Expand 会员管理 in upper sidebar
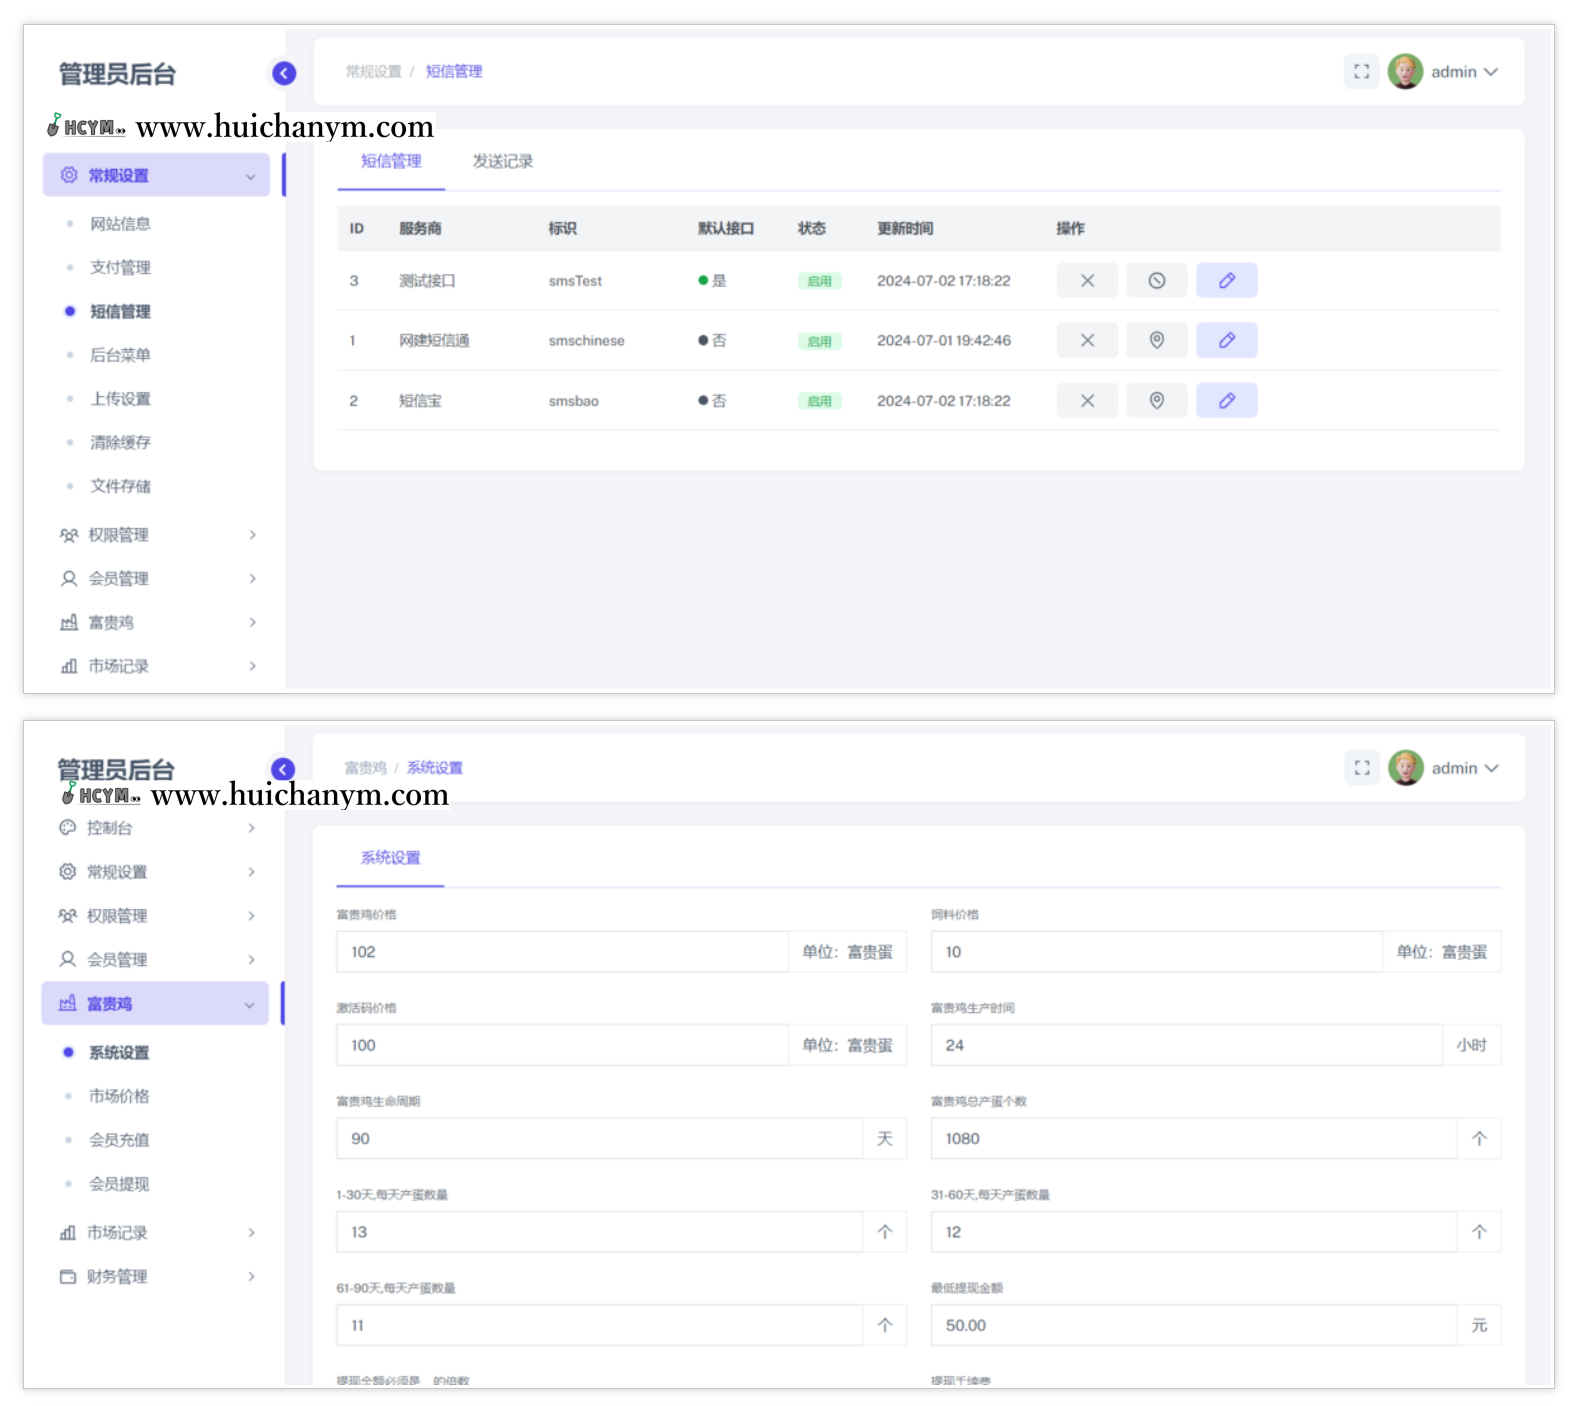Viewport: 1571px width, 1406px height. tap(156, 579)
